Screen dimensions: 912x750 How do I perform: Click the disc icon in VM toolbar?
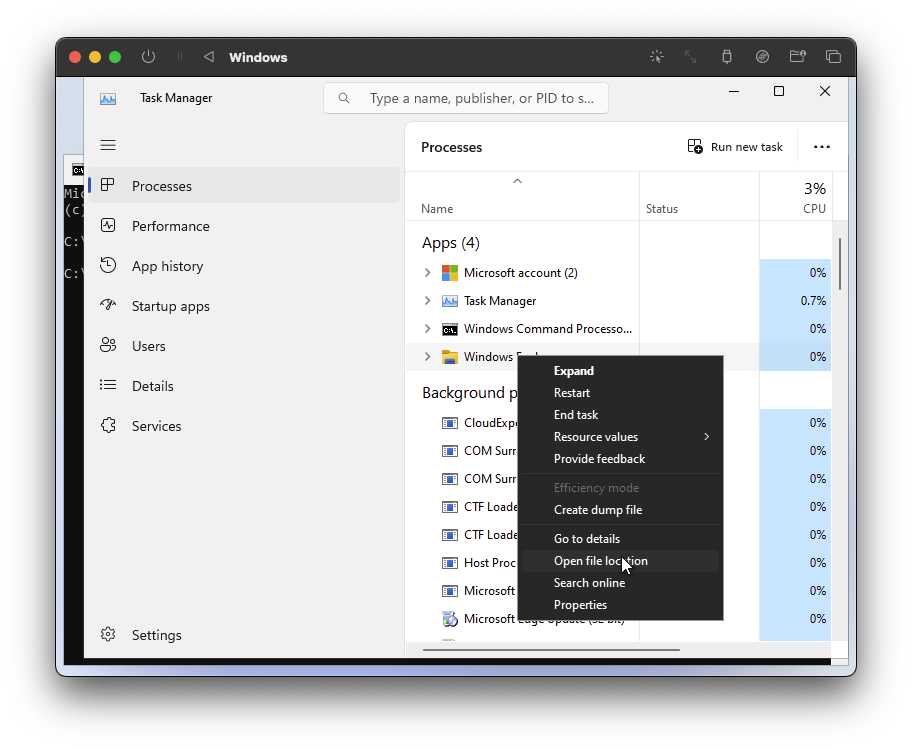point(762,56)
